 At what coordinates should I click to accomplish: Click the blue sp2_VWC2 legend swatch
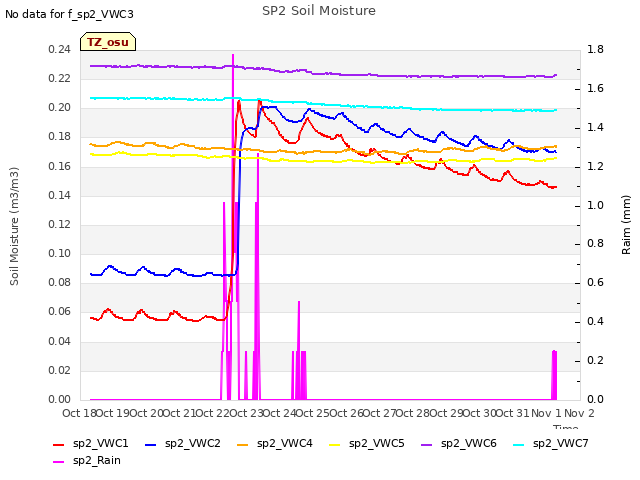point(151,444)
